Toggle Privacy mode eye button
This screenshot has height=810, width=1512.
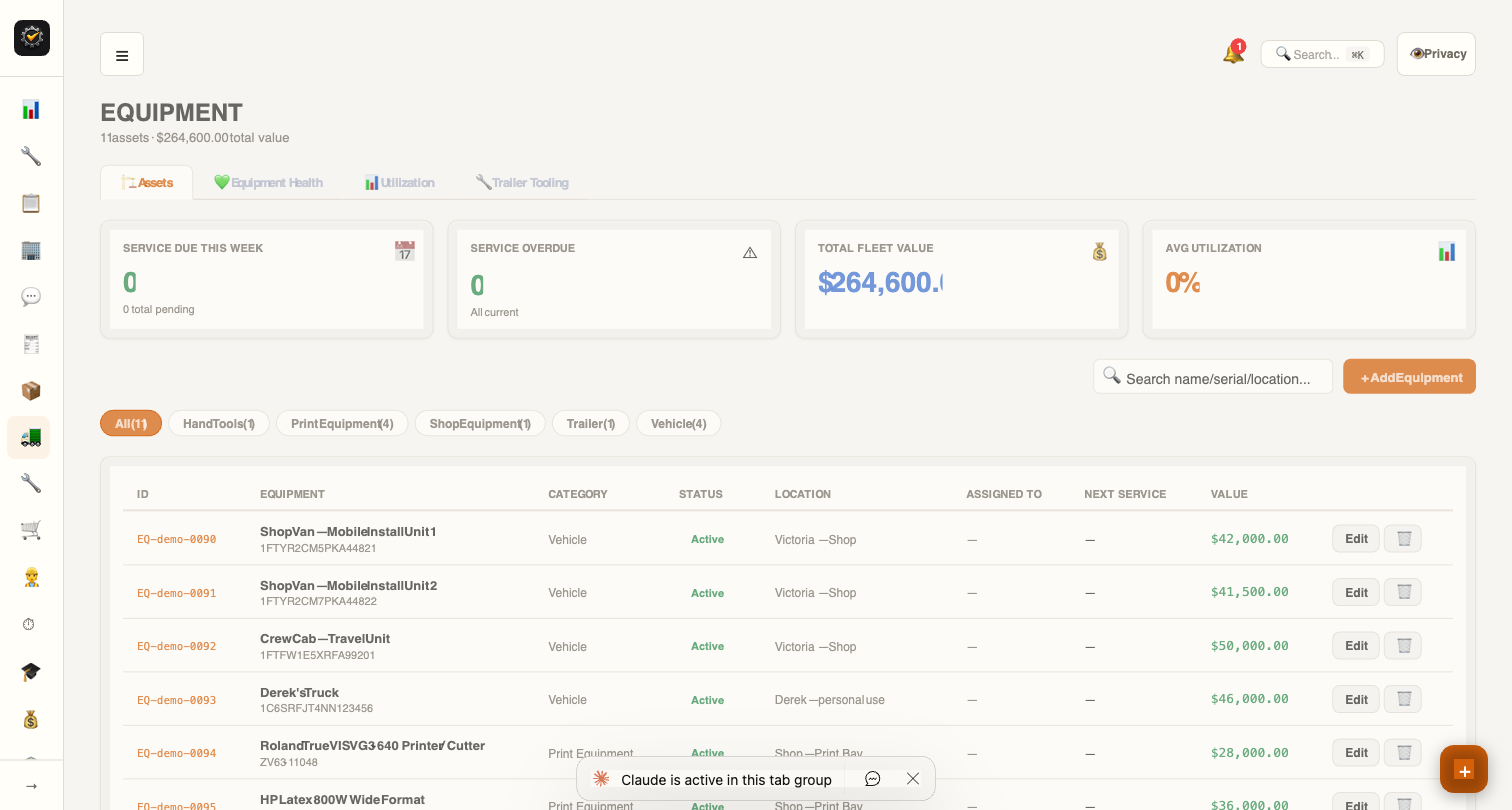[1436, 54]
